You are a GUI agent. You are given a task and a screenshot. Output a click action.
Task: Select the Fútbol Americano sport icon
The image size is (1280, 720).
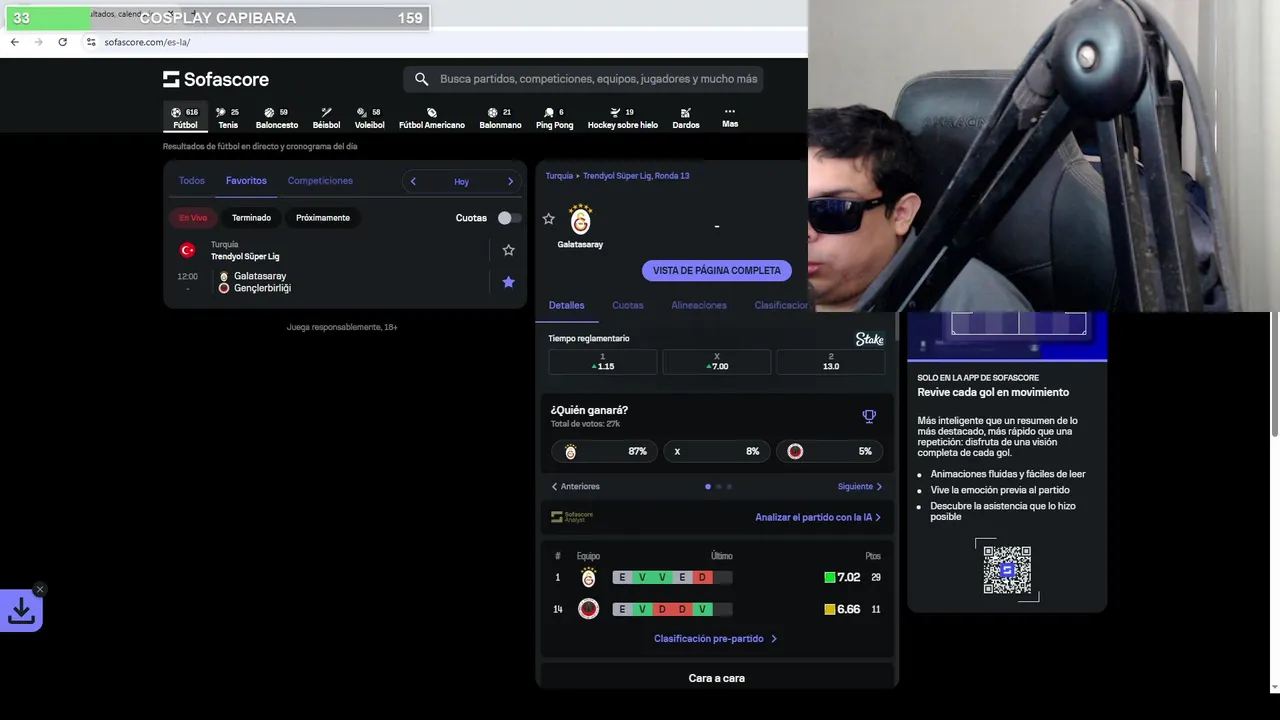432,118
